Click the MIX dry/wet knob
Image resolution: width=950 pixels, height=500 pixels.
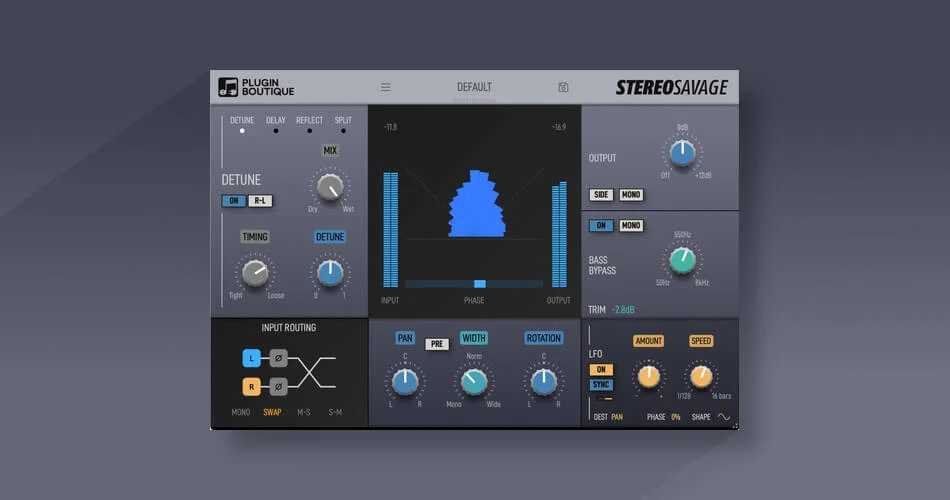click(x=330, y=187)
